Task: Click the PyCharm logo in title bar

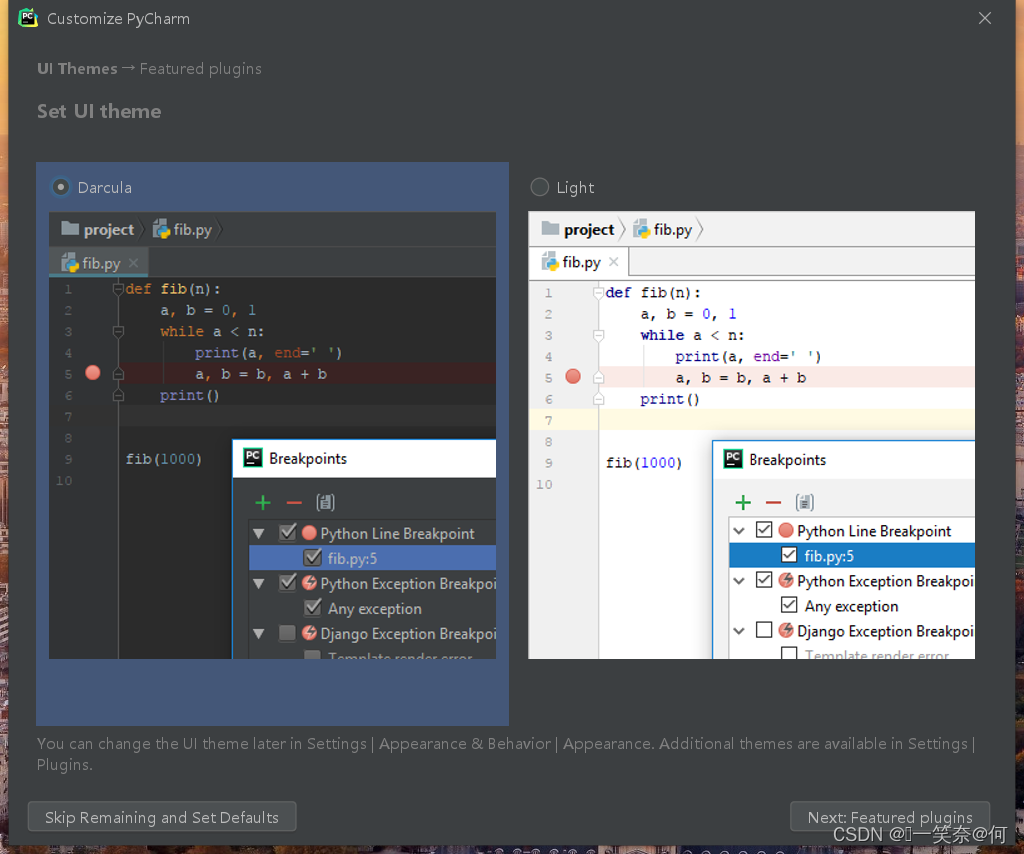Action: (28, 18)
